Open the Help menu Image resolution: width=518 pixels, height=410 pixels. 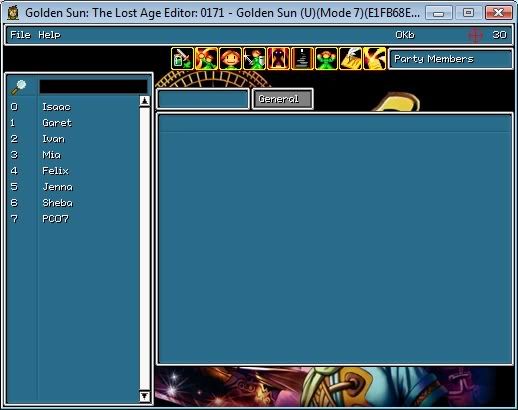point(49,35)
